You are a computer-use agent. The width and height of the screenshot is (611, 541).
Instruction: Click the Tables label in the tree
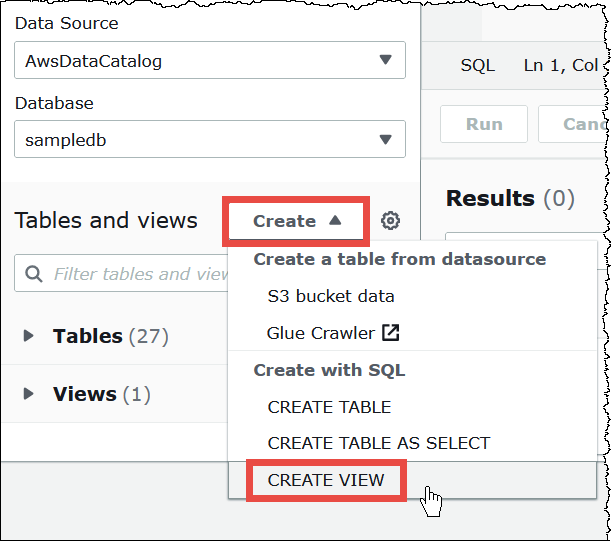(x=88, y=337)
